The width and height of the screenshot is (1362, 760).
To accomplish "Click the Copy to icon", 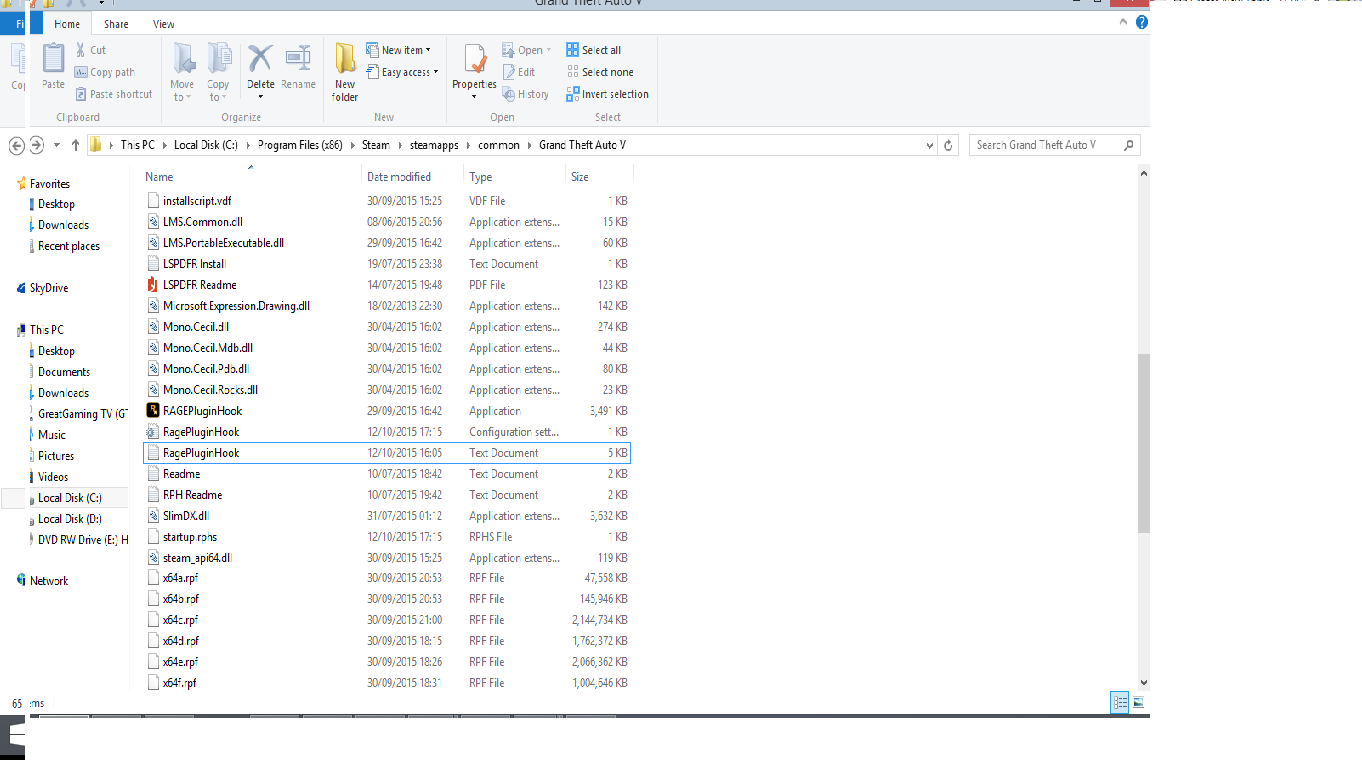I will coord(219,58).
